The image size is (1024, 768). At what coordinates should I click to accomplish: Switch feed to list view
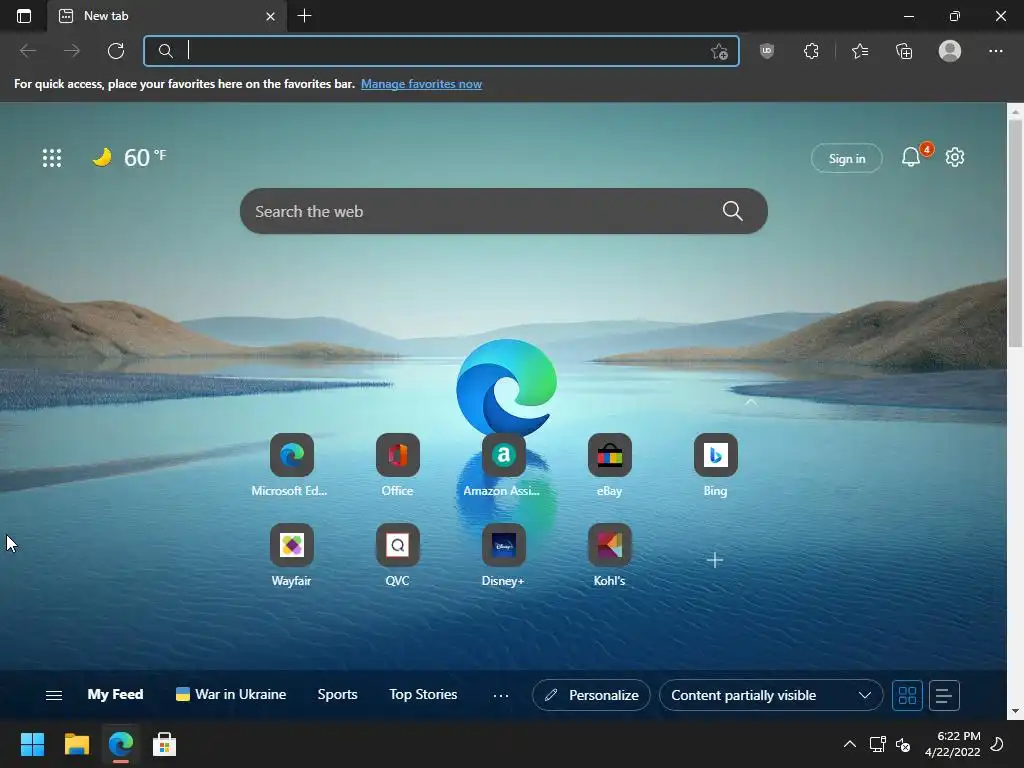tap(944, 695)
